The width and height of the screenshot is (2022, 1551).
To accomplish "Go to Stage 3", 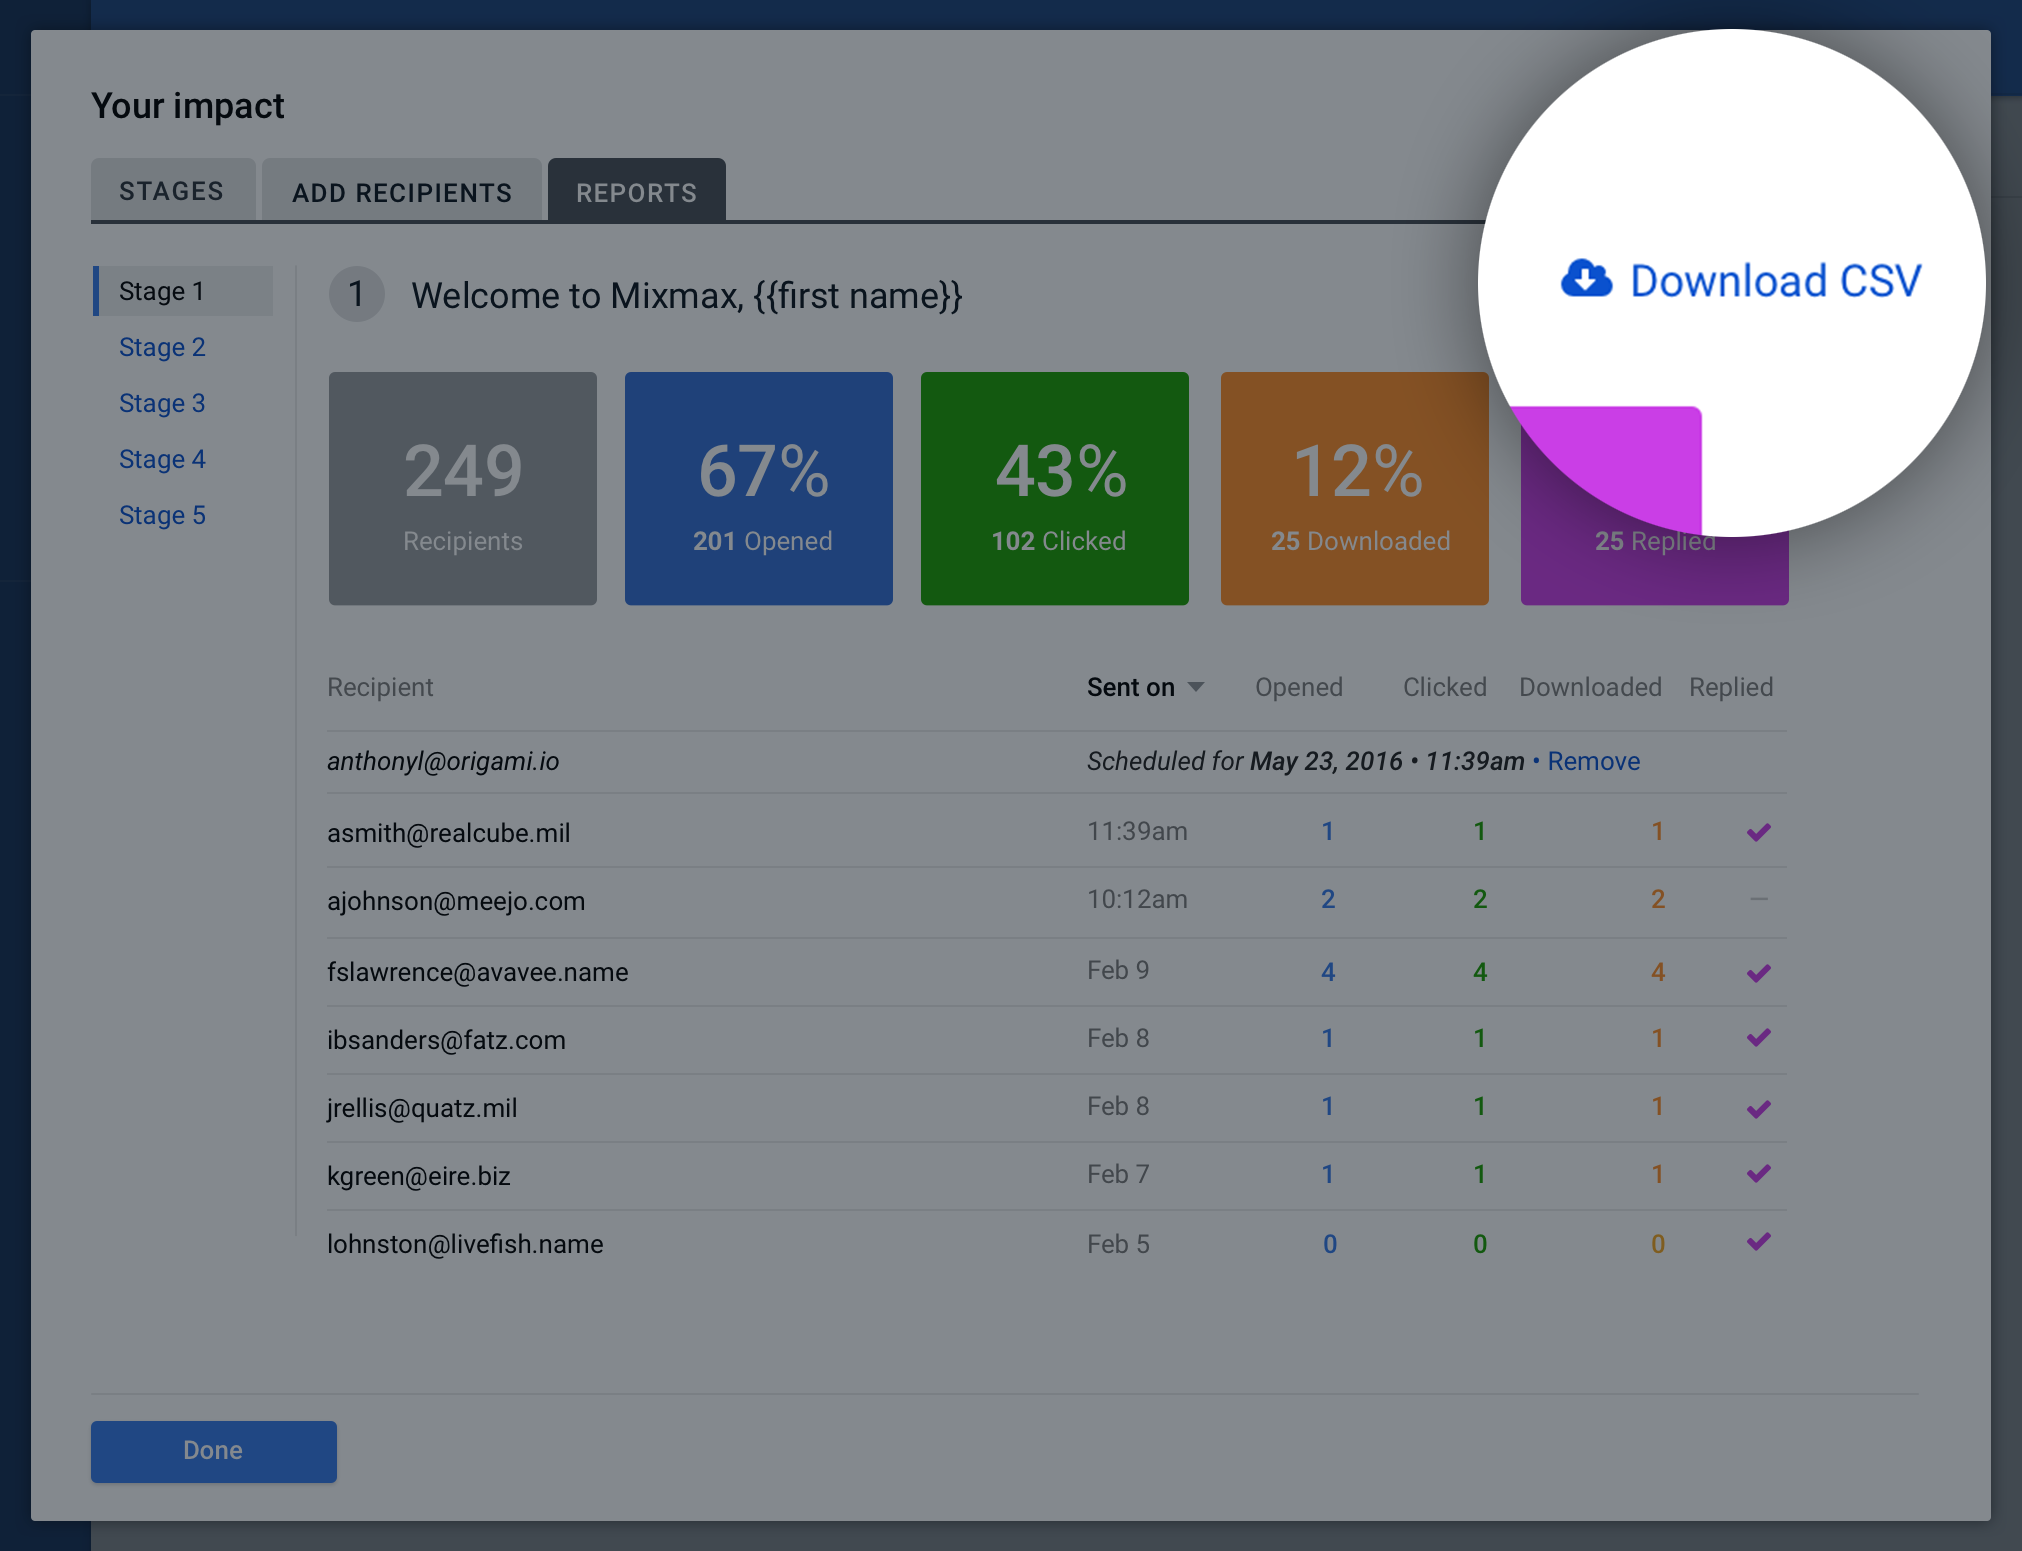I will 162,403.
